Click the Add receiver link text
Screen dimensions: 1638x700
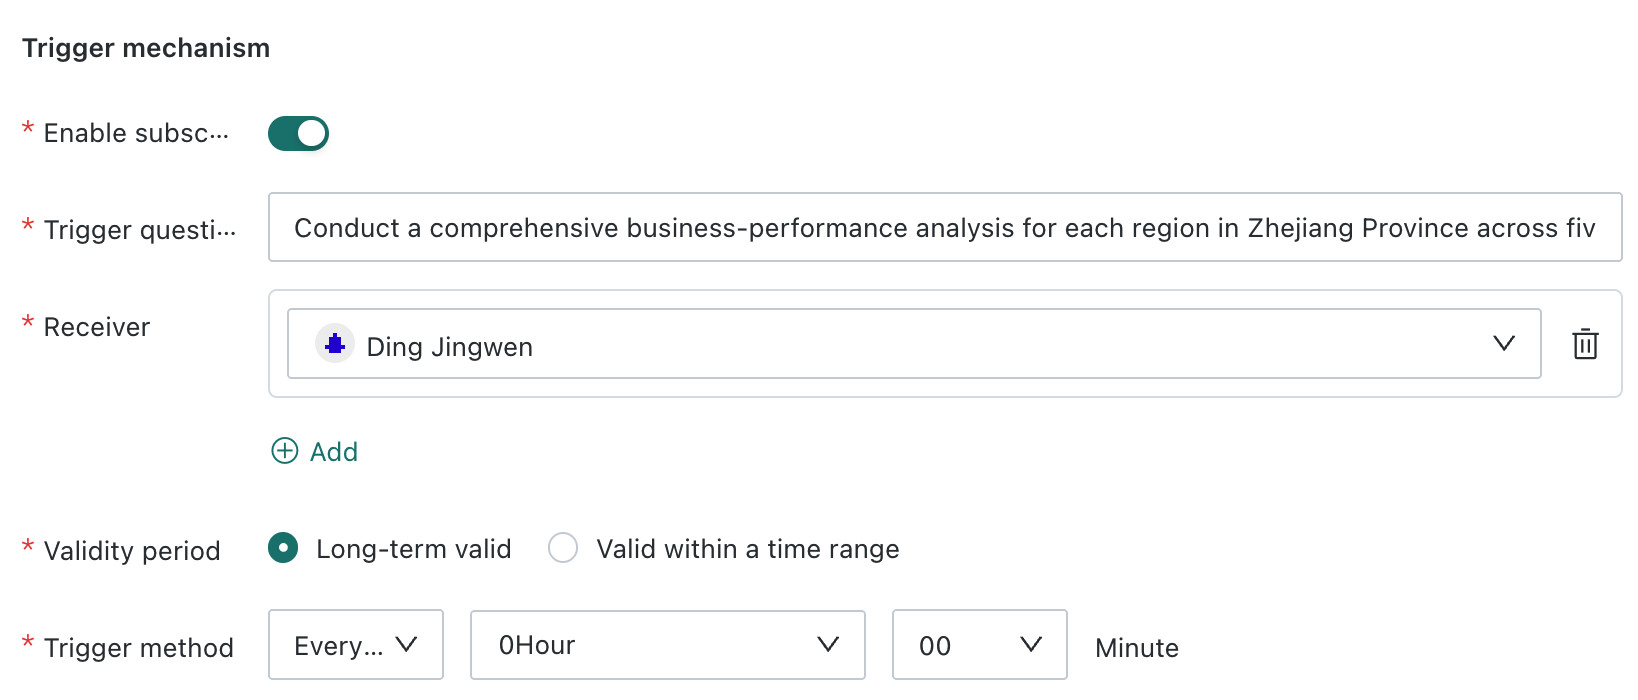pyautogui.click(x=334, y=452)
